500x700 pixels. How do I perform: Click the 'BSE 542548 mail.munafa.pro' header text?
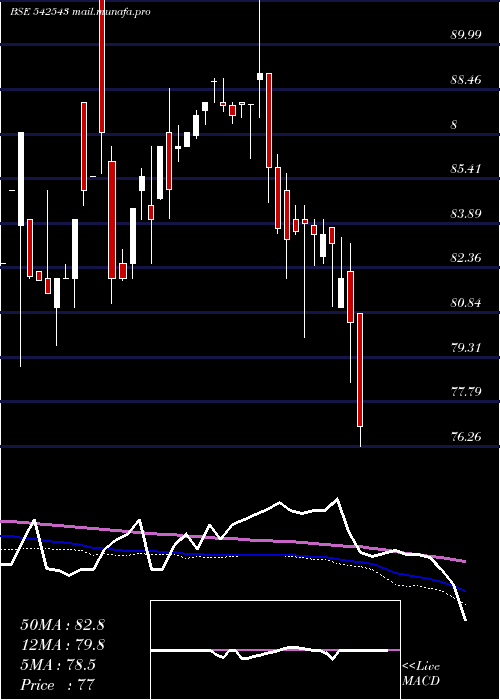tap(80, 12)
